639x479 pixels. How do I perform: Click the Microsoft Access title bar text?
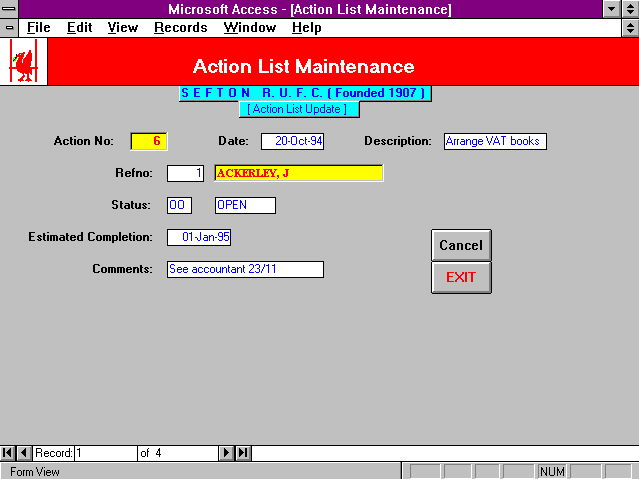(x=310, y=9)
